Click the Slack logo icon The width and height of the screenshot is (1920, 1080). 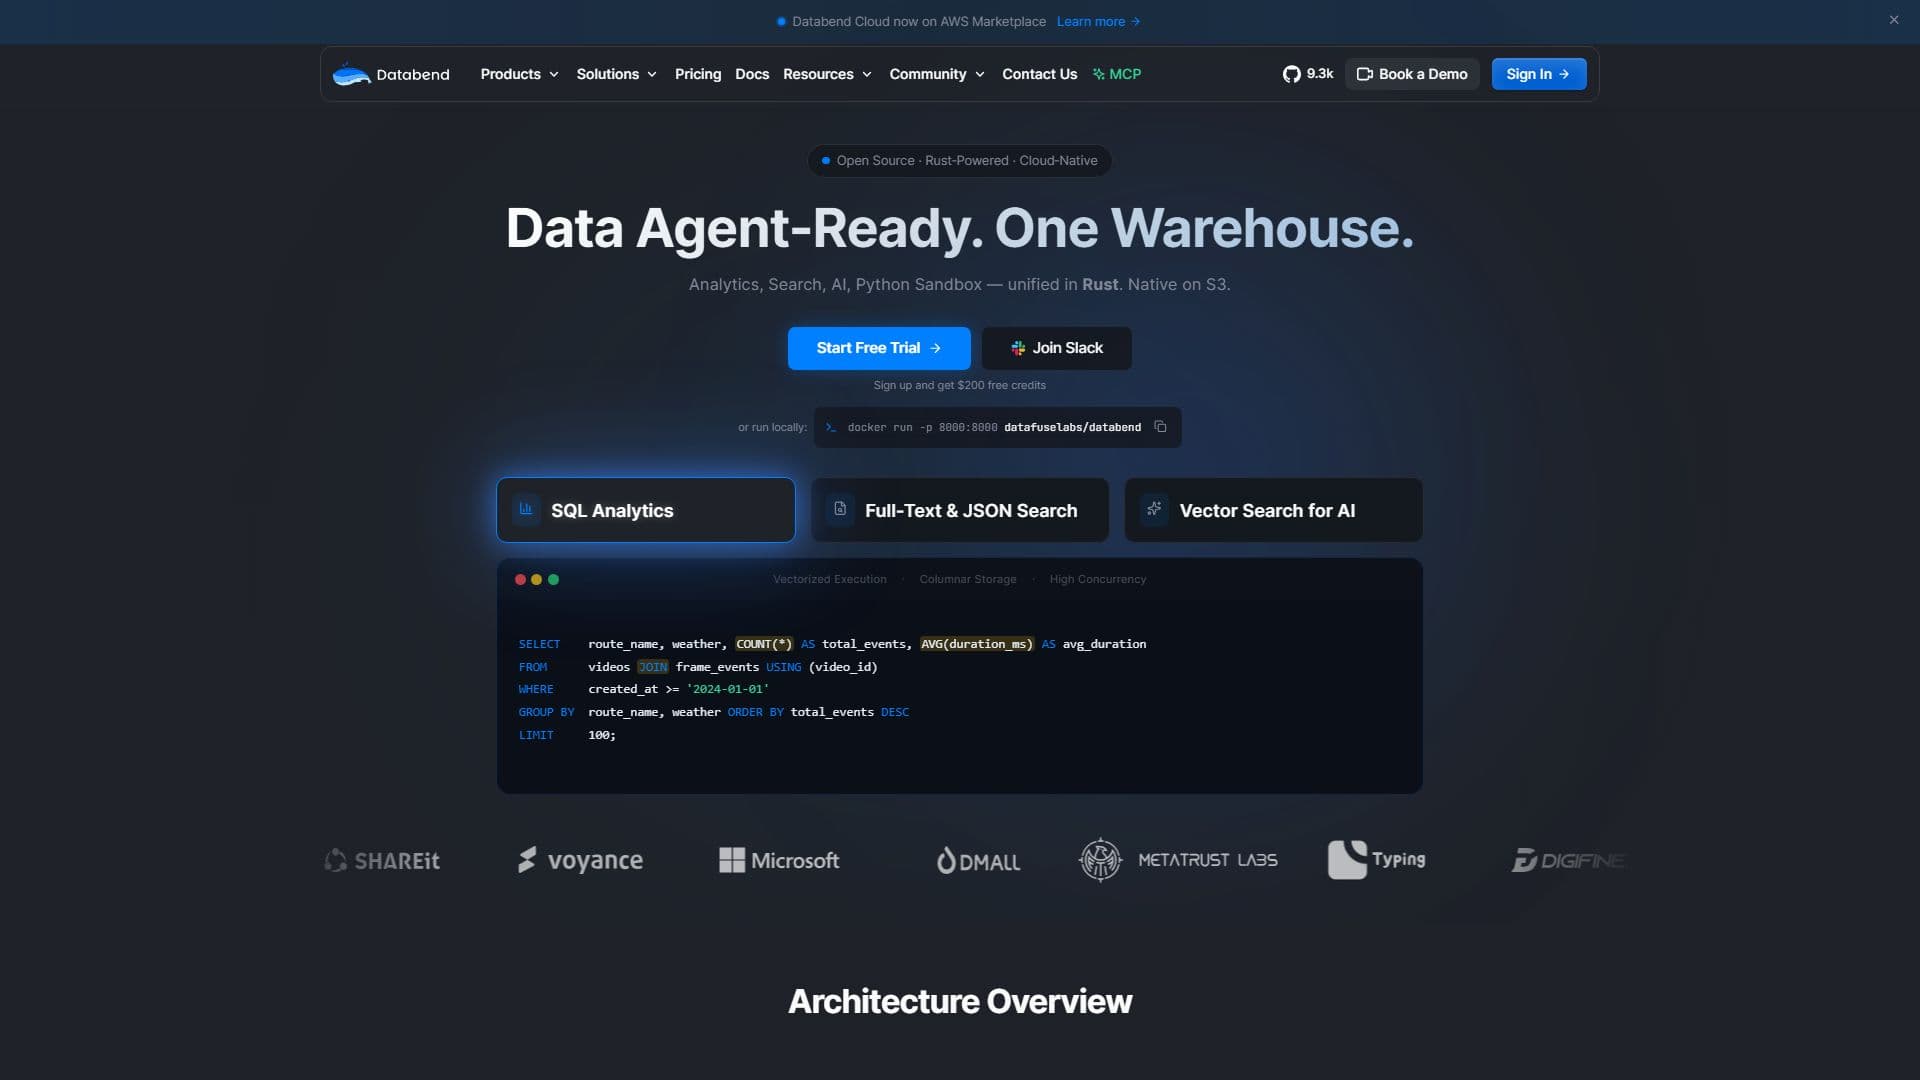pos(1018,348)
